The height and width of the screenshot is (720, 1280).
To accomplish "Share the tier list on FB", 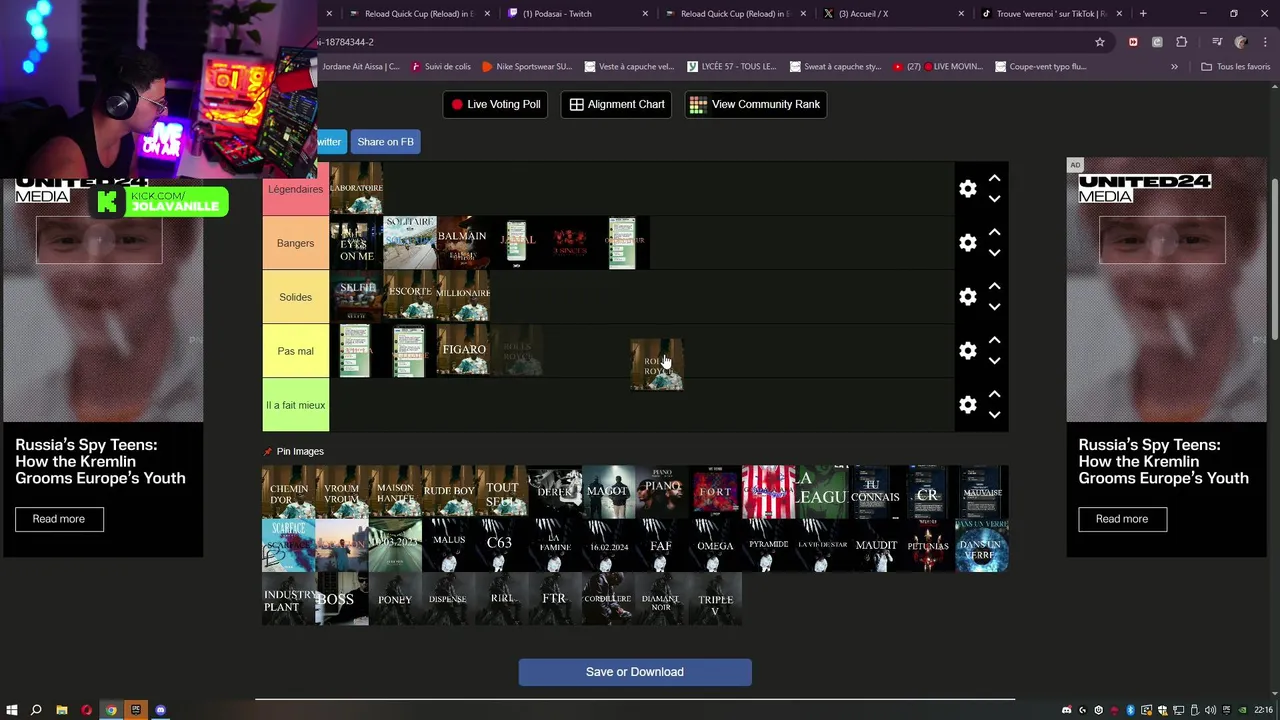I will 385,142.
